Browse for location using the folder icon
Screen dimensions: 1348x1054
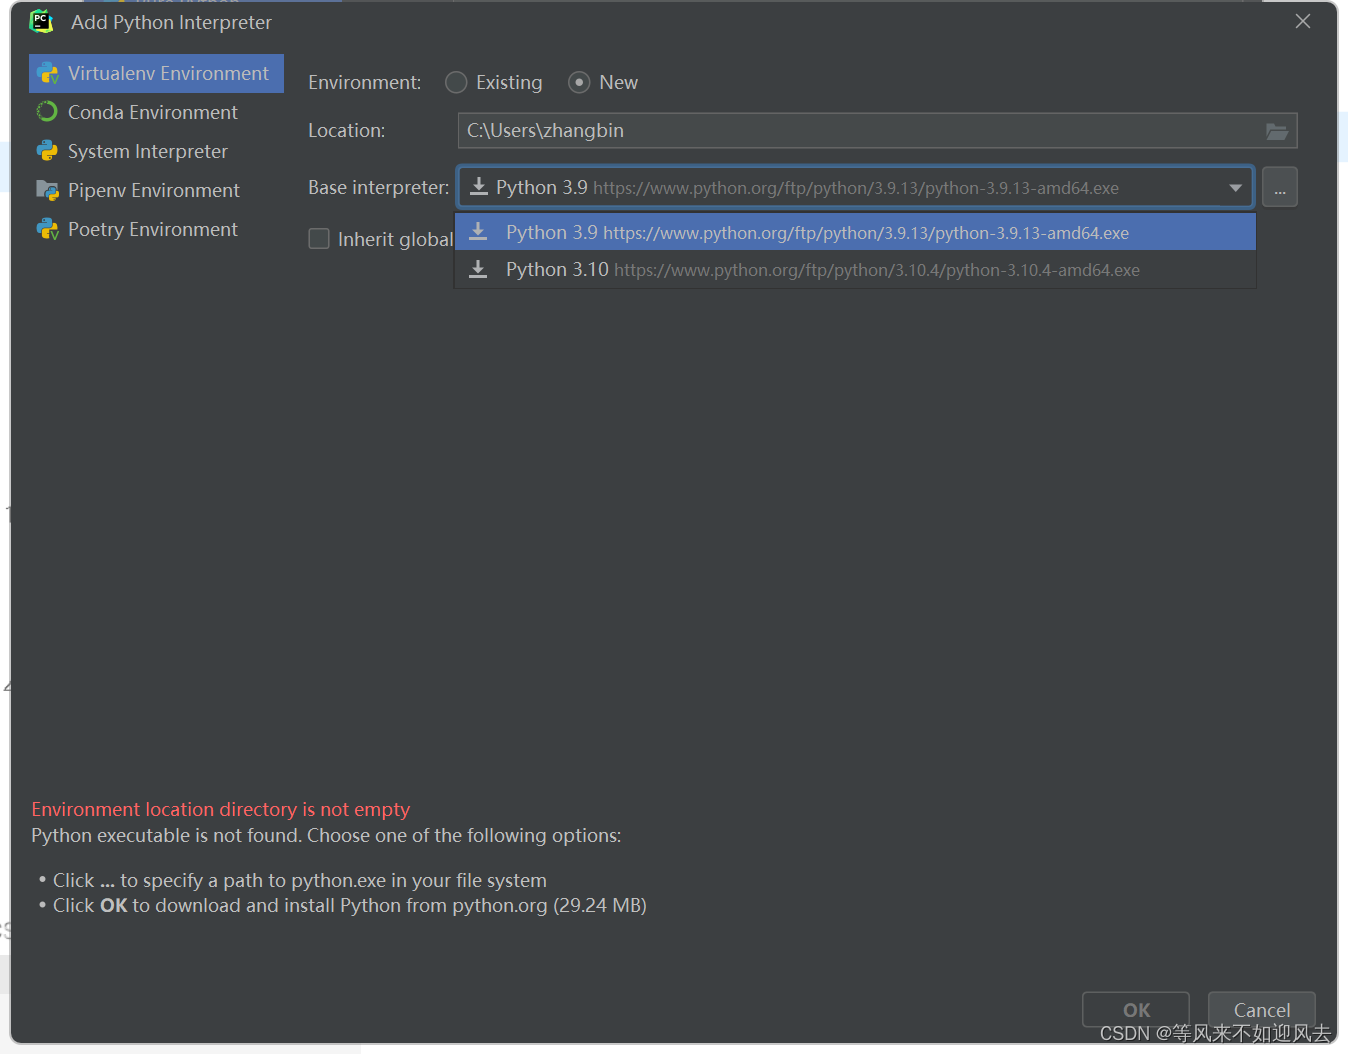pyautogui.click(x=1277, y=131)
